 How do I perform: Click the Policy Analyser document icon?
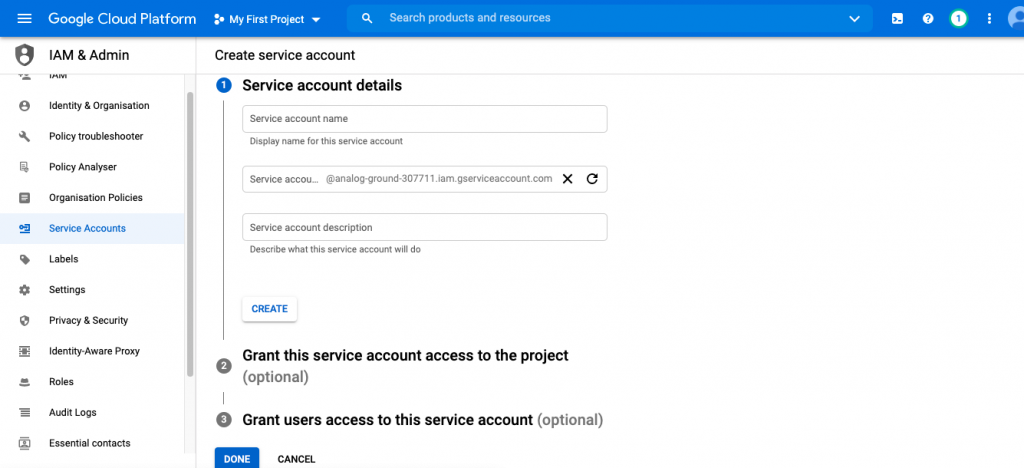tap(25, 167)
